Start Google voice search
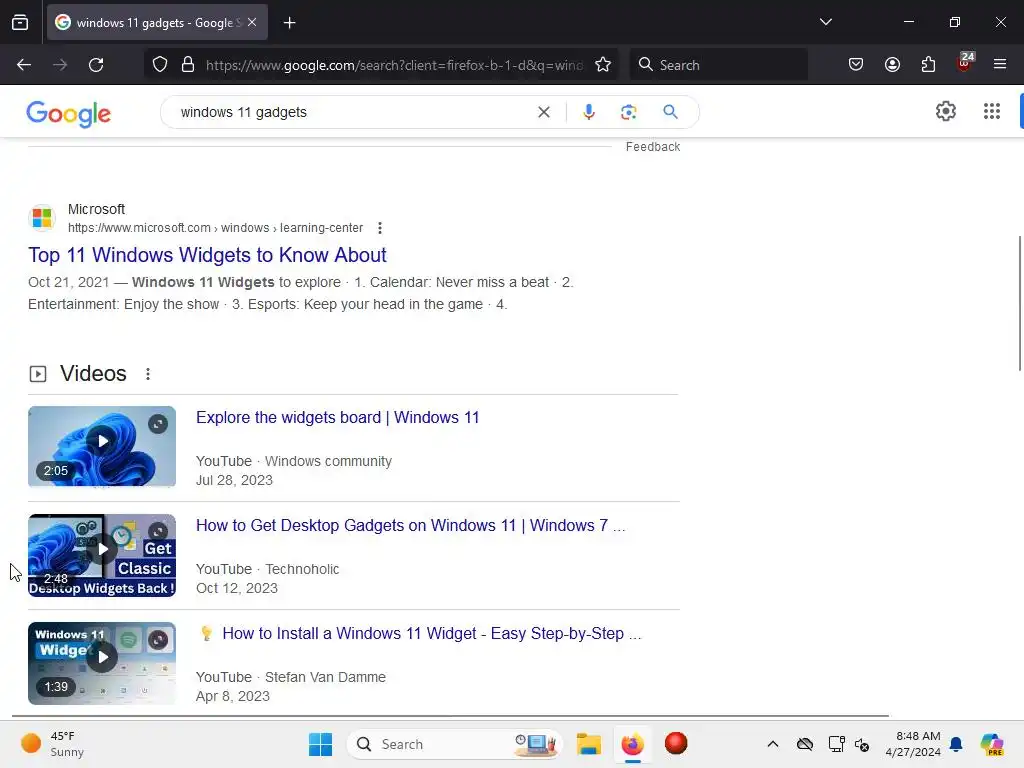Image resolution: width=1024 pixels, height=768 pixels. coord(588,112)
